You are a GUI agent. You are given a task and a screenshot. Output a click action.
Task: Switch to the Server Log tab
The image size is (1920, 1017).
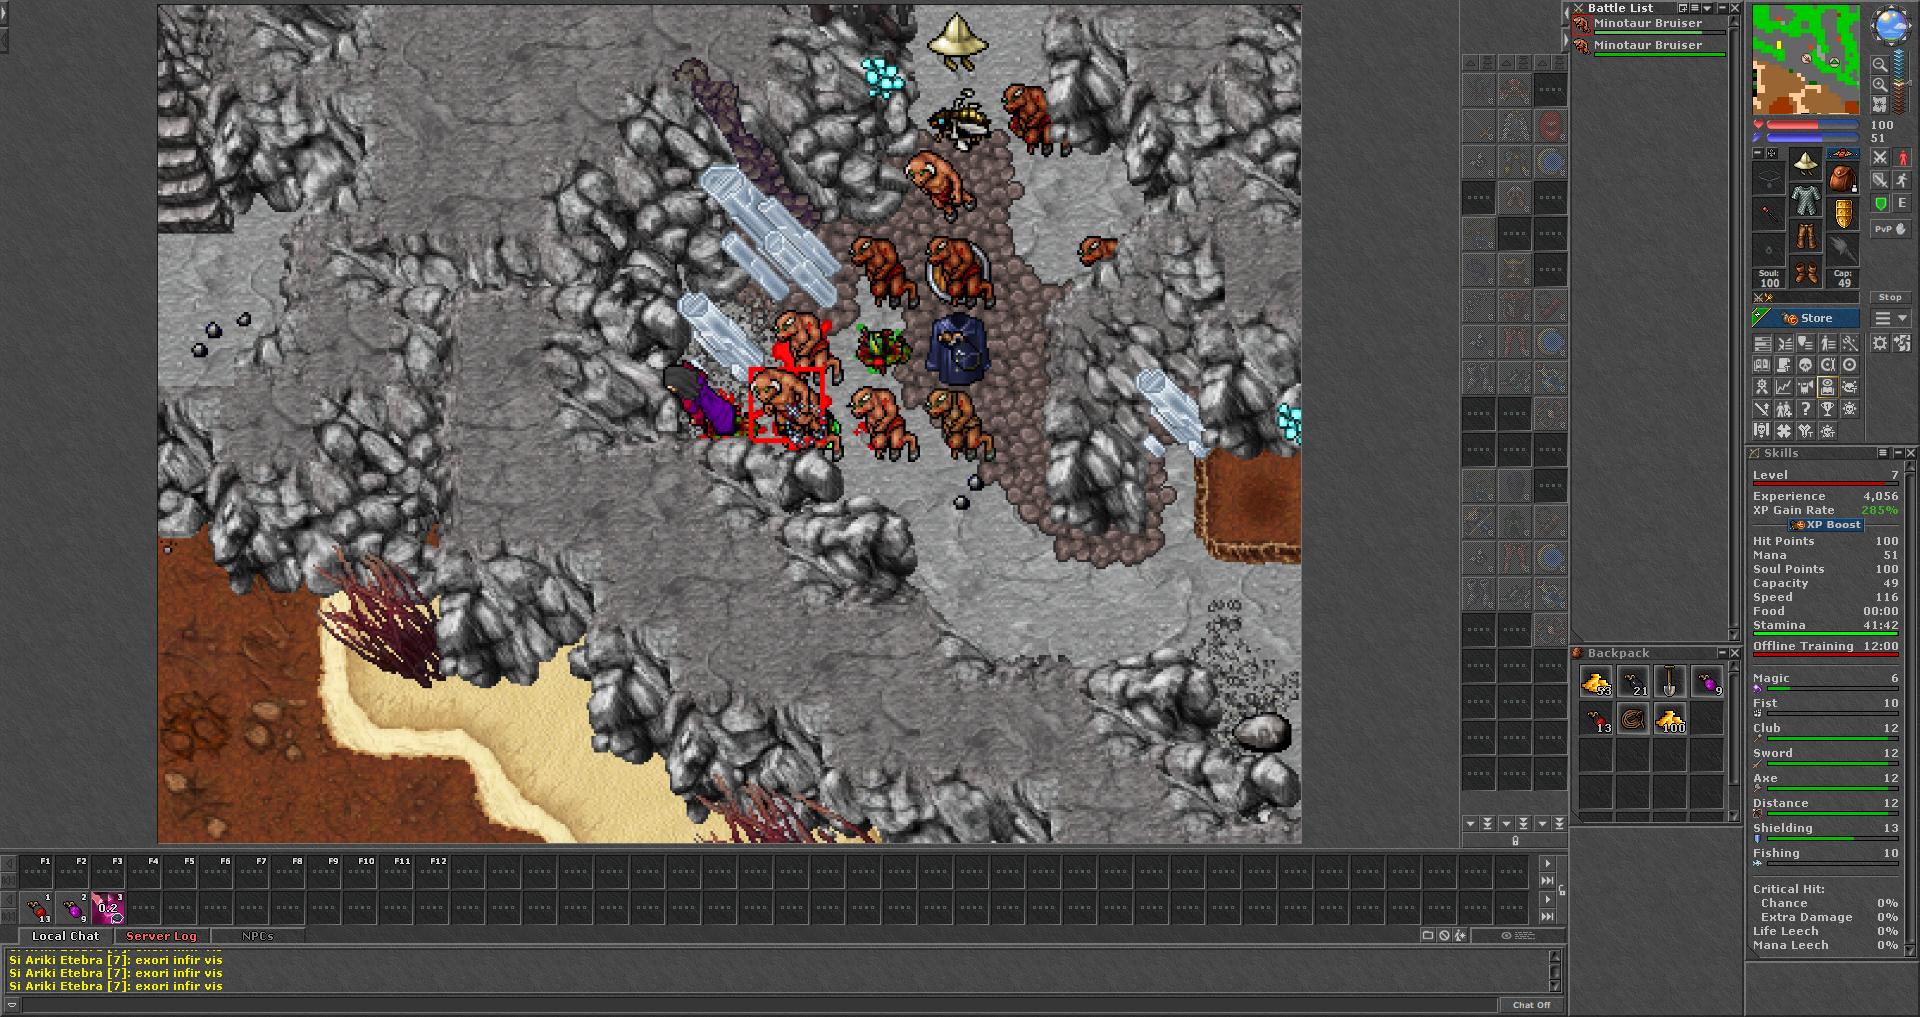point(161,936)
